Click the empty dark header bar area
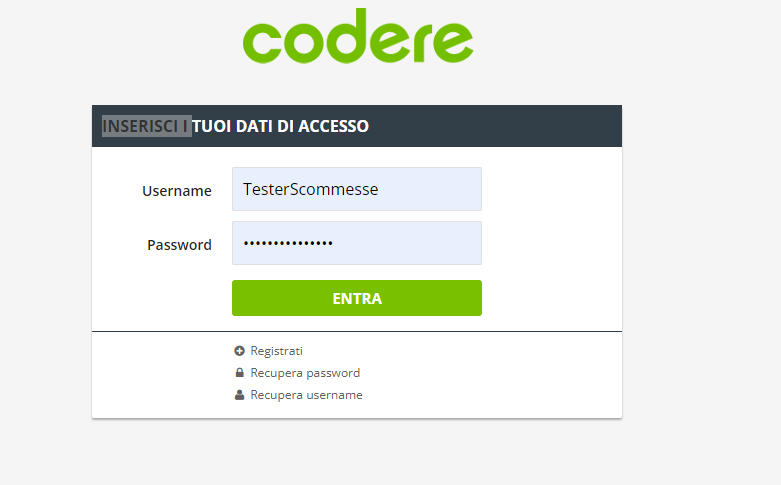The height and width of the screenshot is (485, 781). [500, 126]
